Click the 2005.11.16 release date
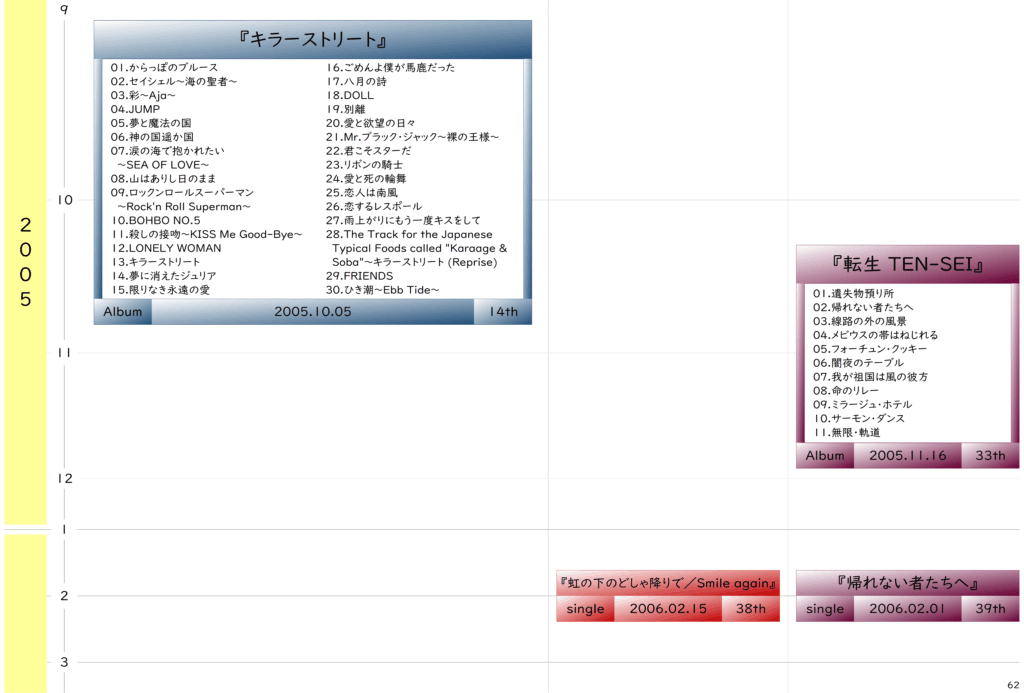 click(907, 455)
